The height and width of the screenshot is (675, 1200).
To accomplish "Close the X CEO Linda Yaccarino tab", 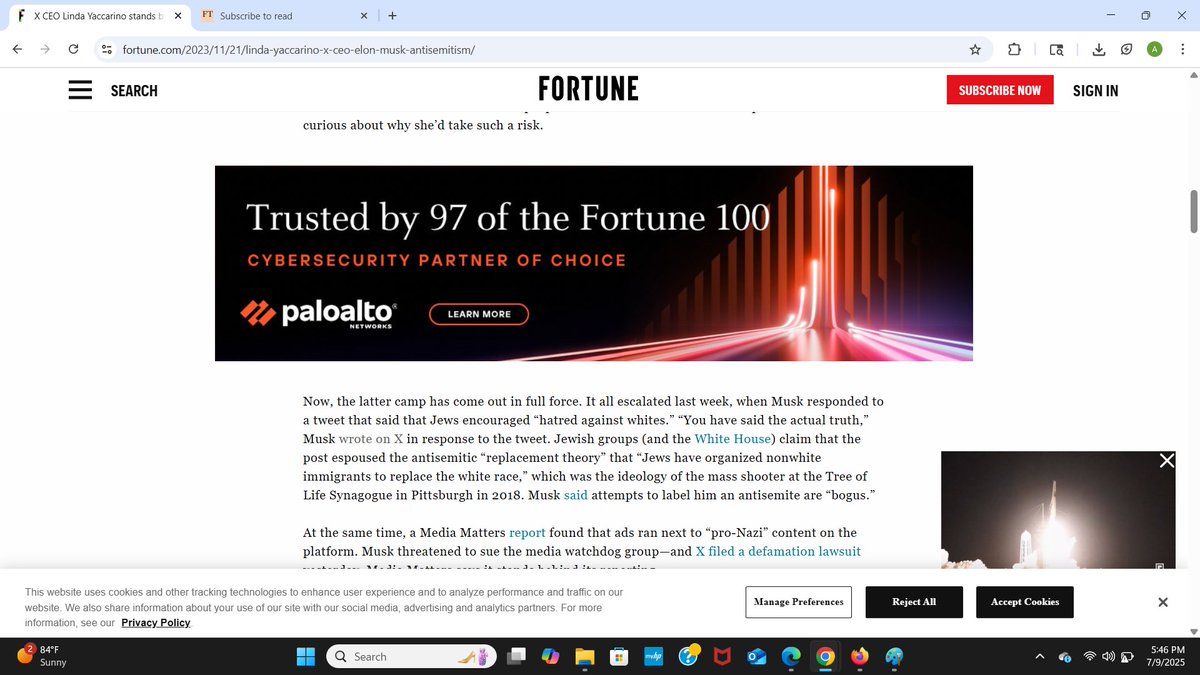I will (178, 16).
